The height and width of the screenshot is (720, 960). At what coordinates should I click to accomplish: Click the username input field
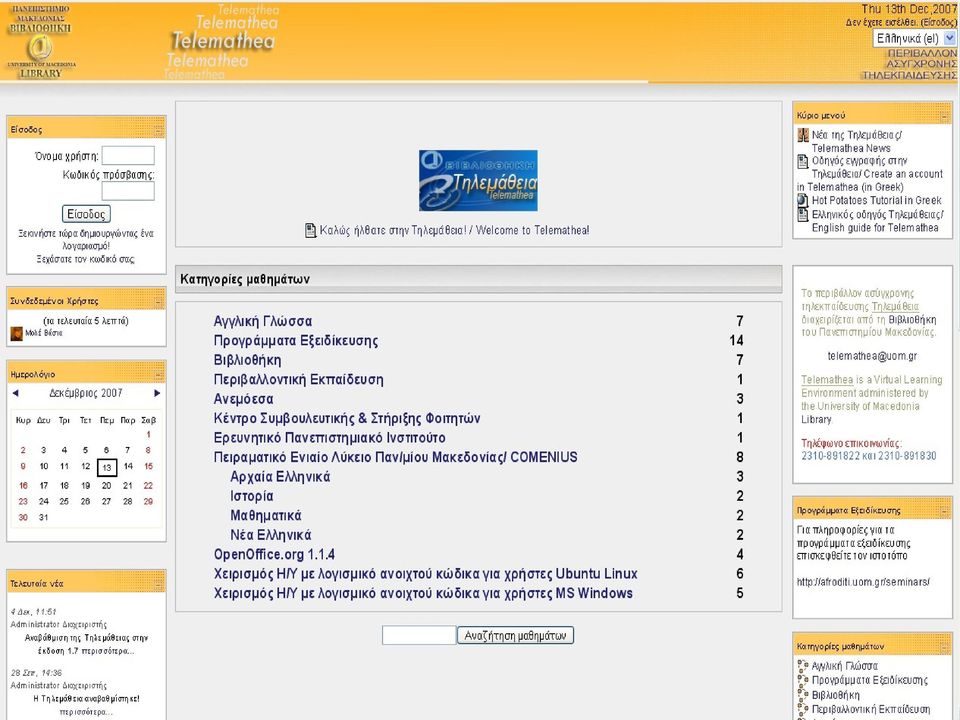pos(128,156)
